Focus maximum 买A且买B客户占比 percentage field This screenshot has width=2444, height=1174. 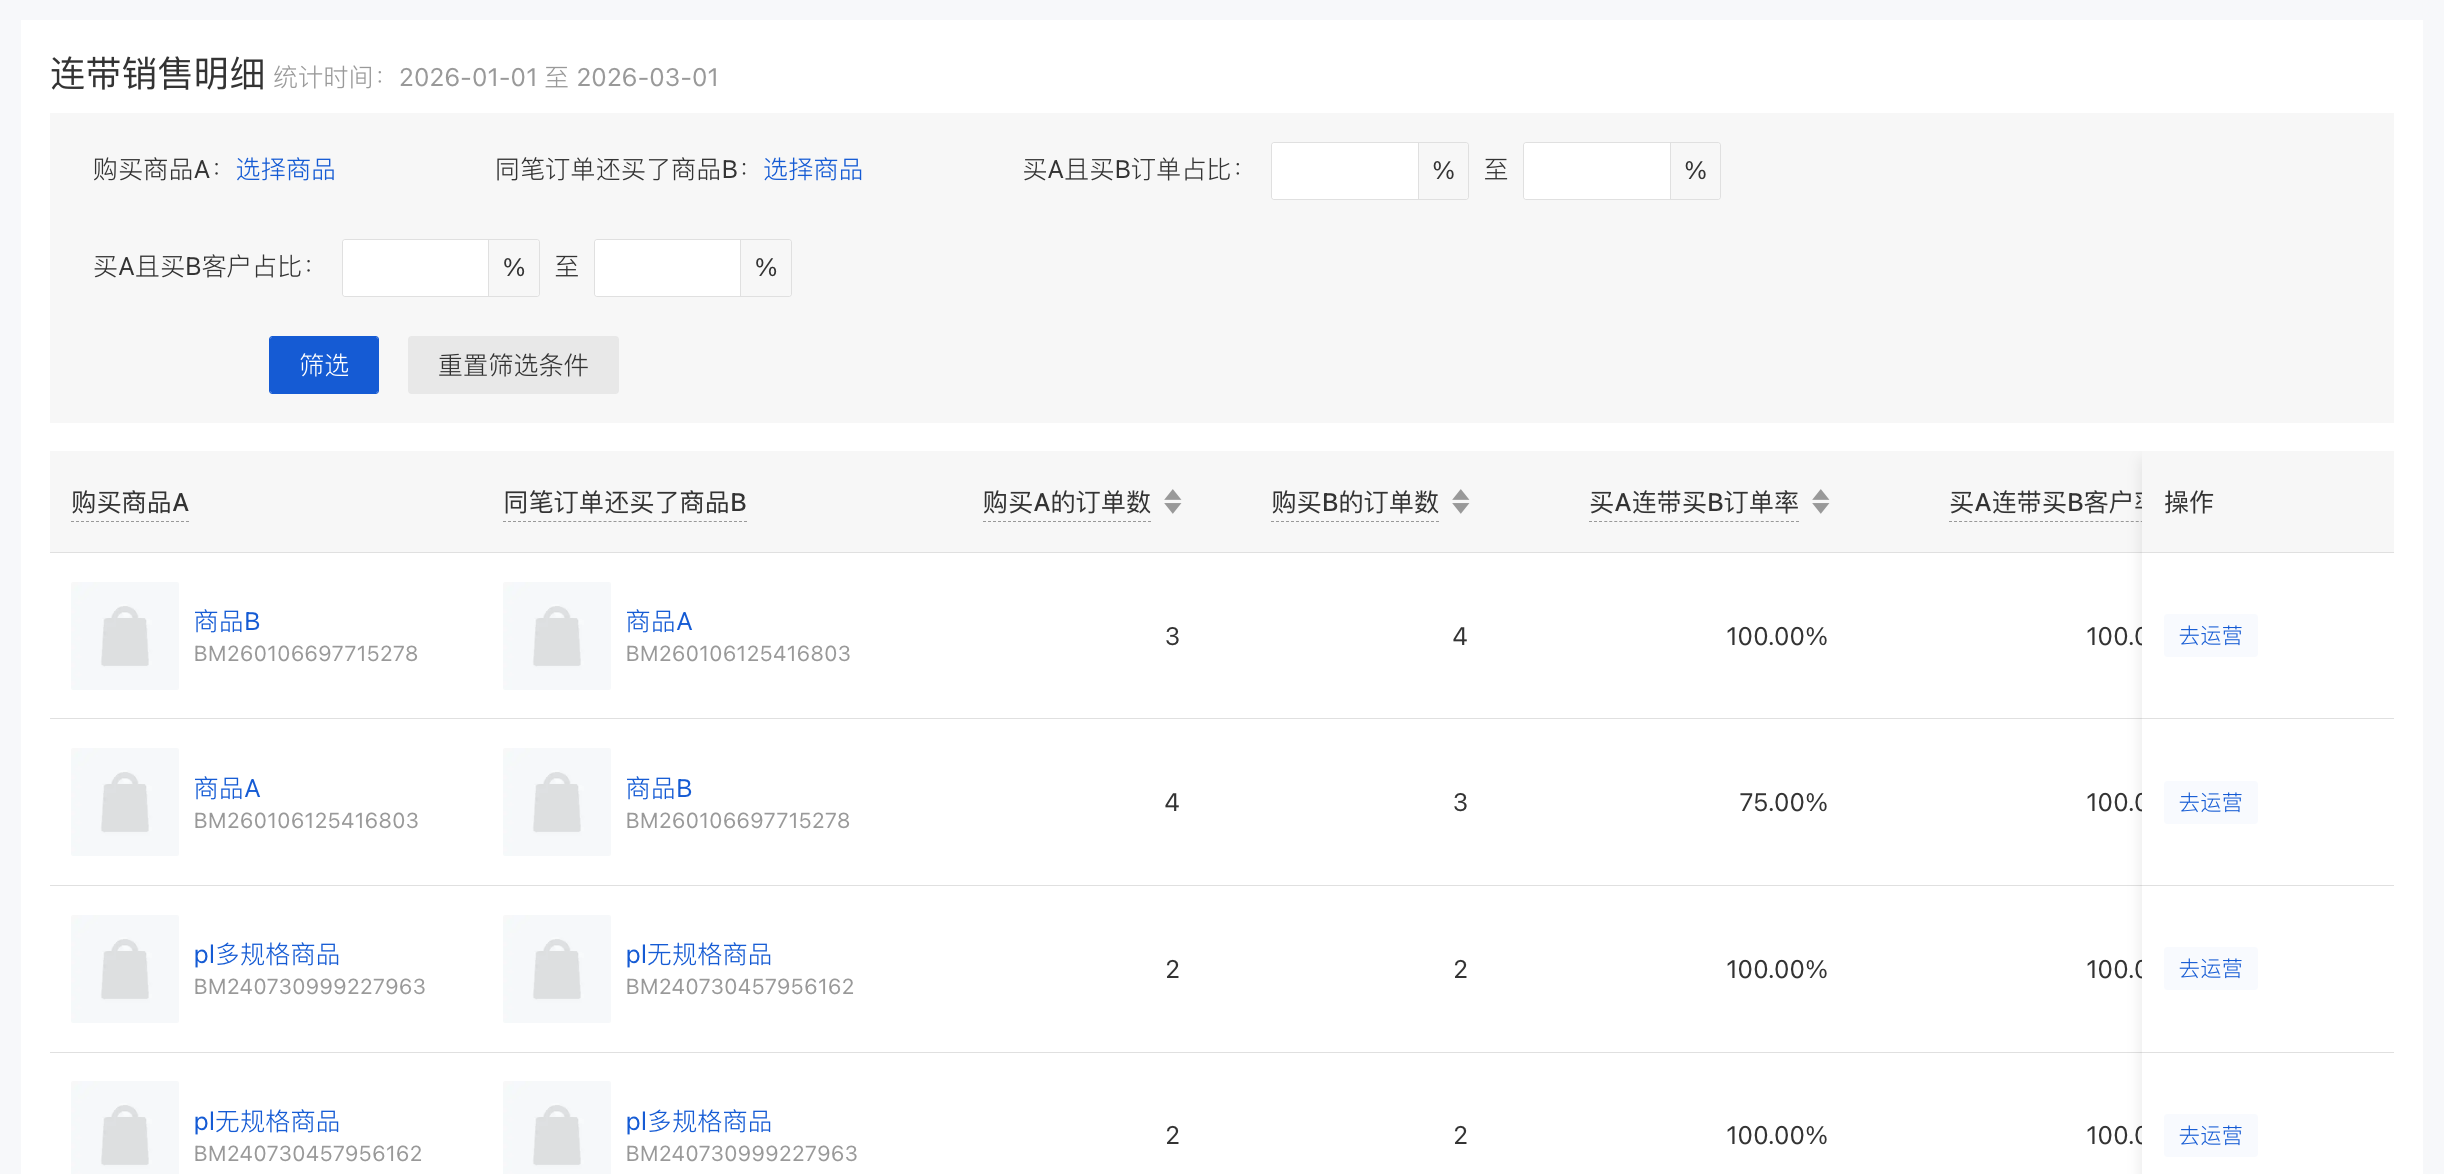click(x=667, y=268)
